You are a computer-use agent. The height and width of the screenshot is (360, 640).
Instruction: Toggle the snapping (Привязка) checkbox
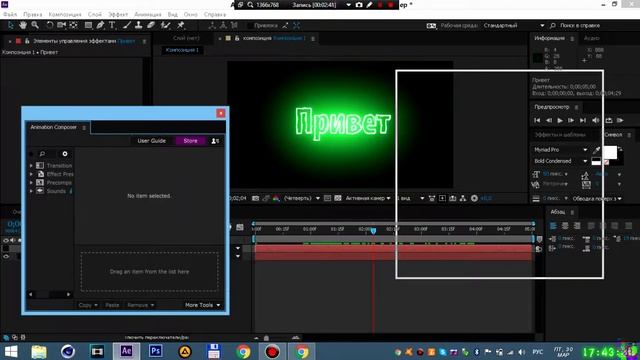[250, 25]
